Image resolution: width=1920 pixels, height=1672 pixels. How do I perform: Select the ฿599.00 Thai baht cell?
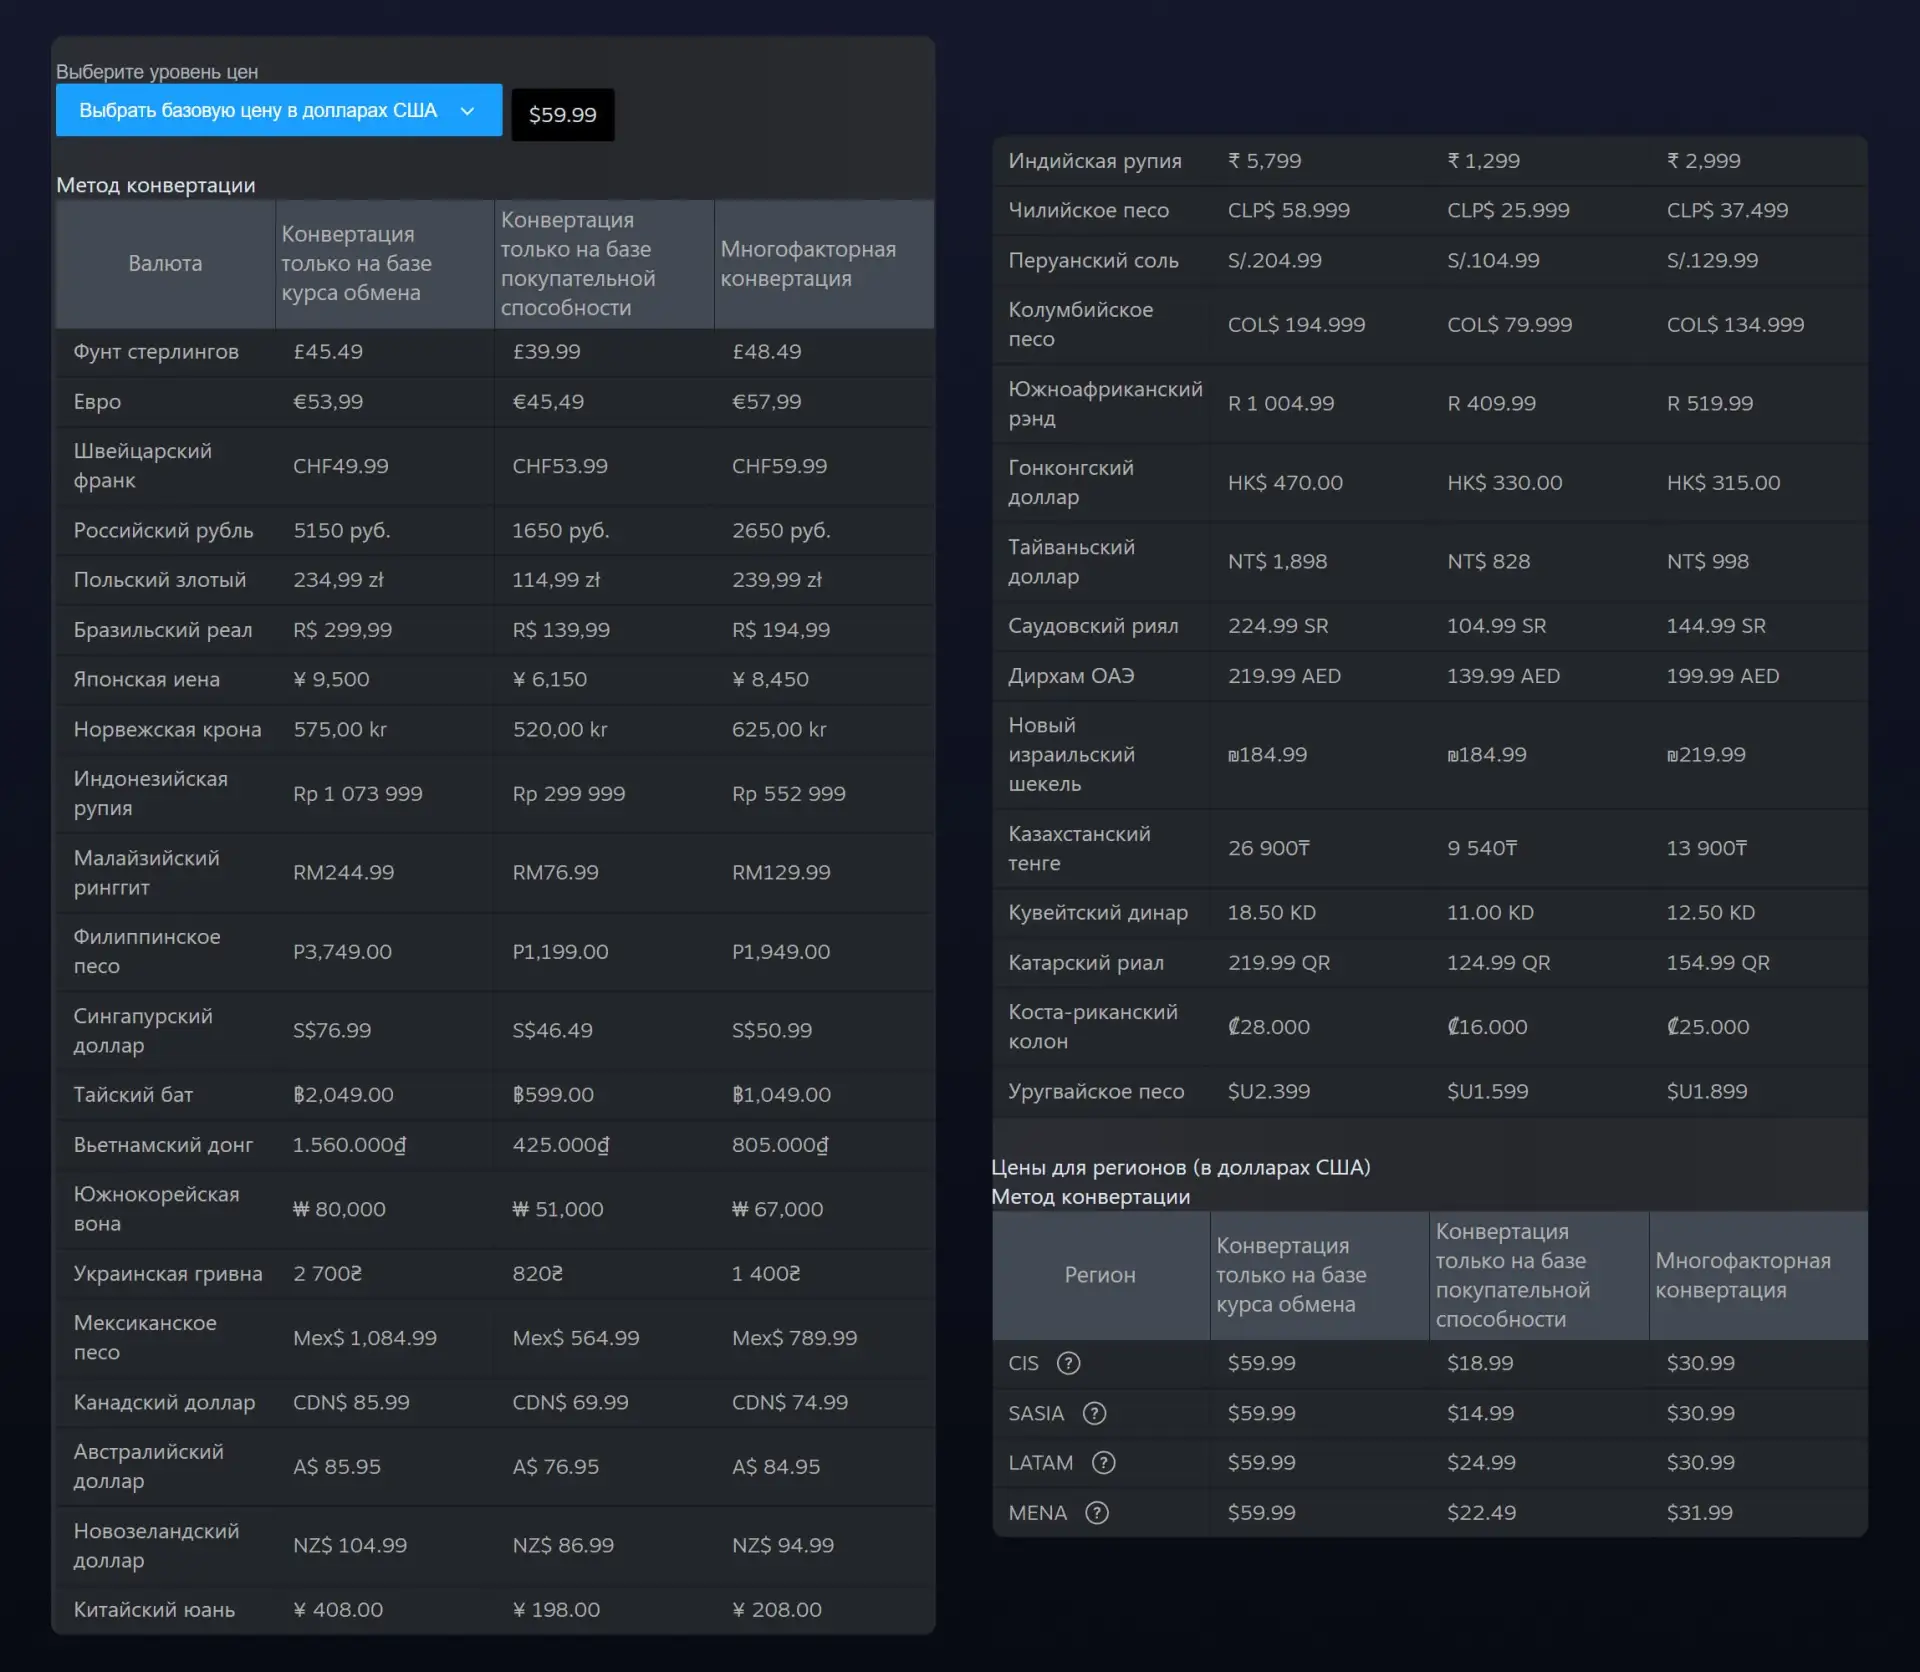coord(553,1095)
